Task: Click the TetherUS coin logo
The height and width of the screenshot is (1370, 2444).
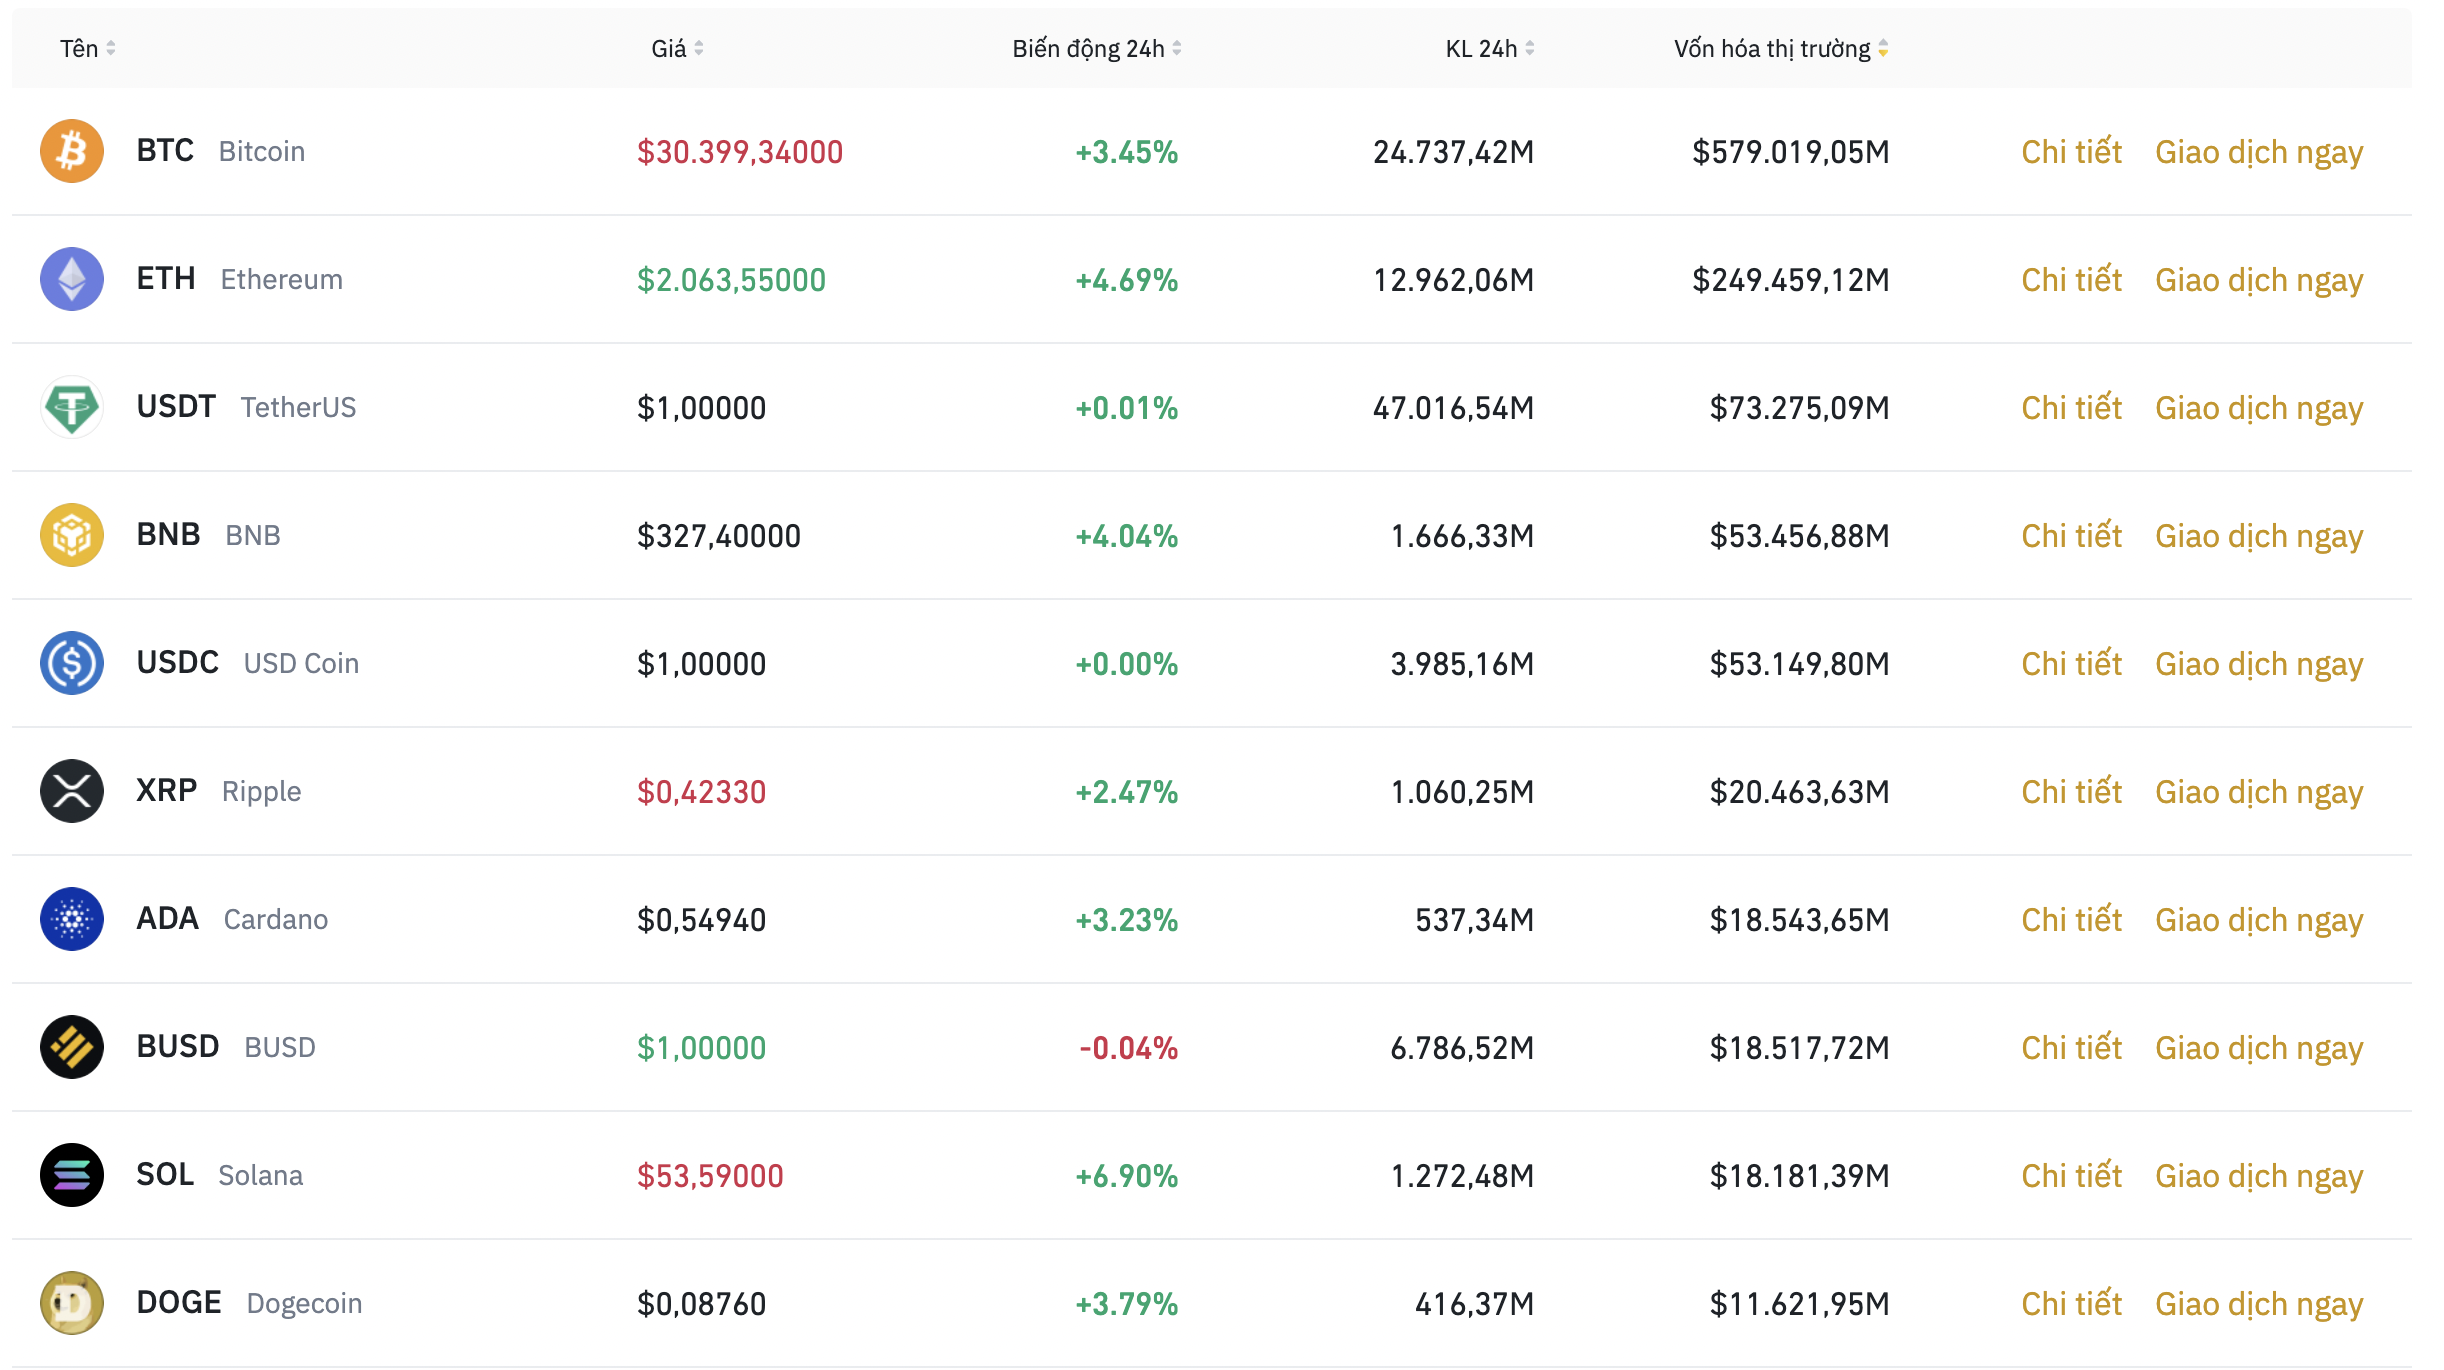Action: point(72,407)
